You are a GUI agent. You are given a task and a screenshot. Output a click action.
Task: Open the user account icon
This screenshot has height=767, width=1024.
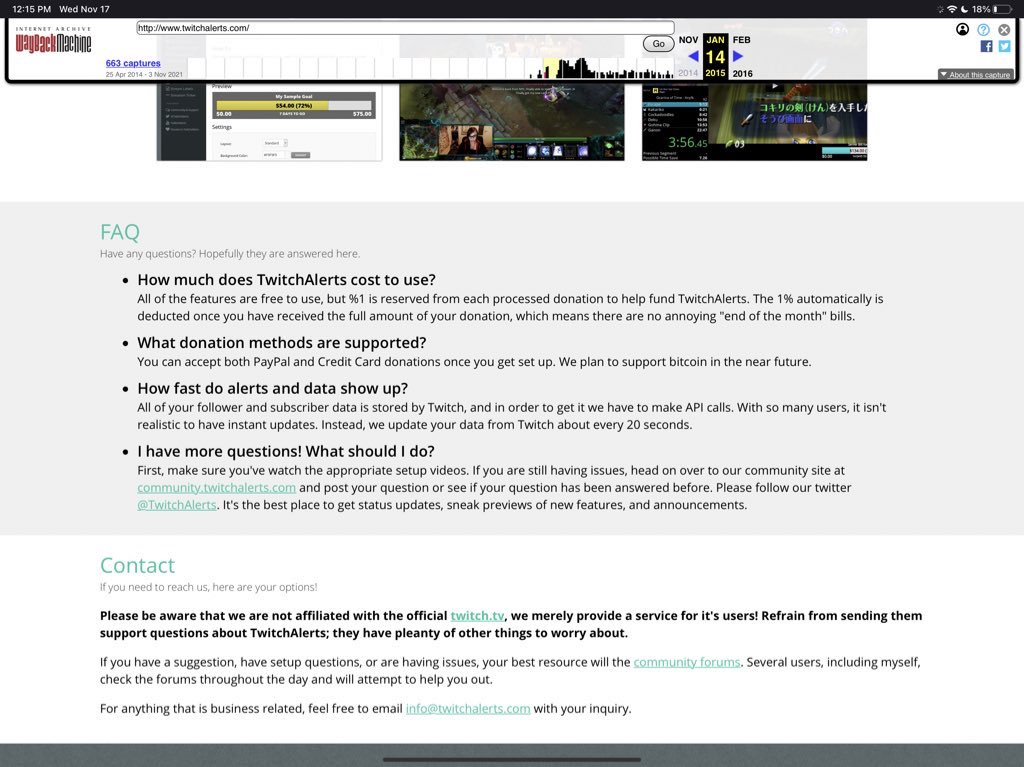[962, 29]
